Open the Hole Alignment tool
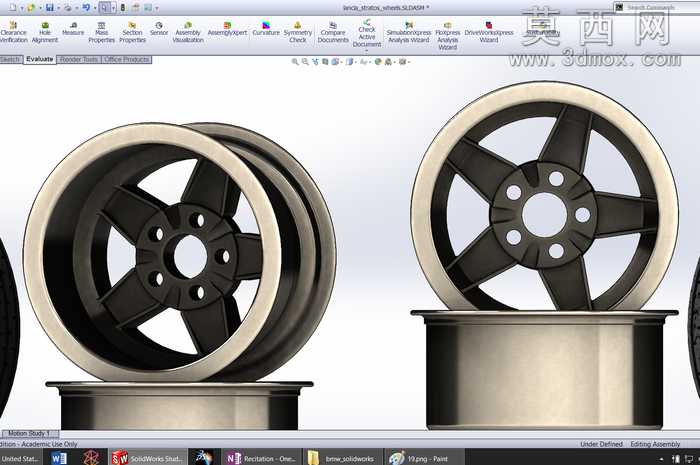Viewport: 700px width, 465px height. [45, 32]
